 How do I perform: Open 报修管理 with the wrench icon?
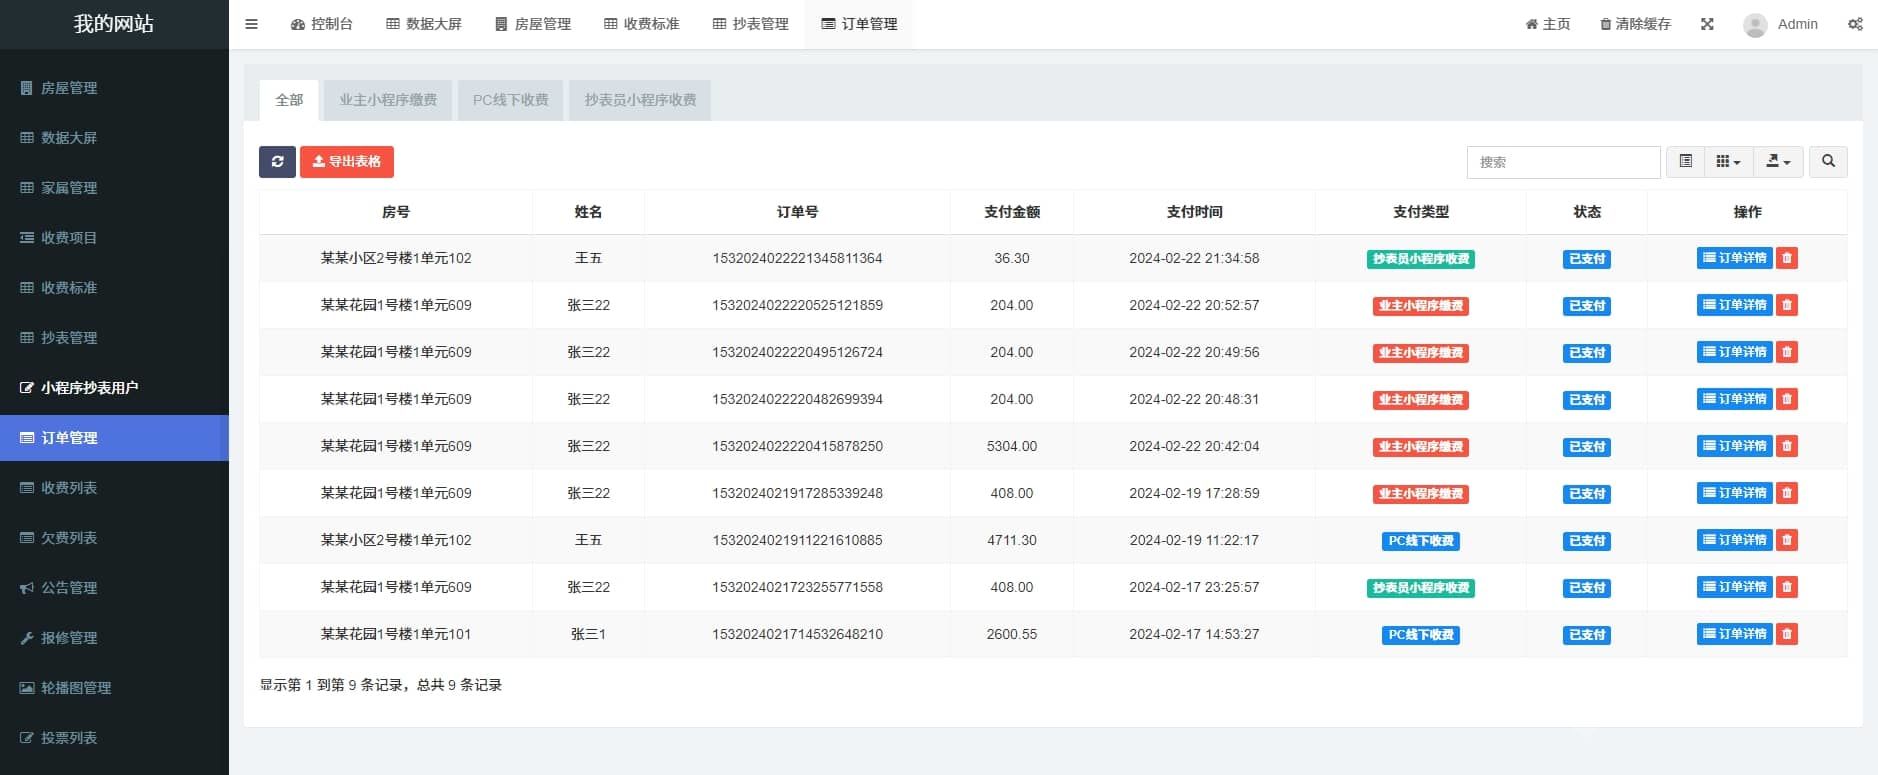point(69,638)
